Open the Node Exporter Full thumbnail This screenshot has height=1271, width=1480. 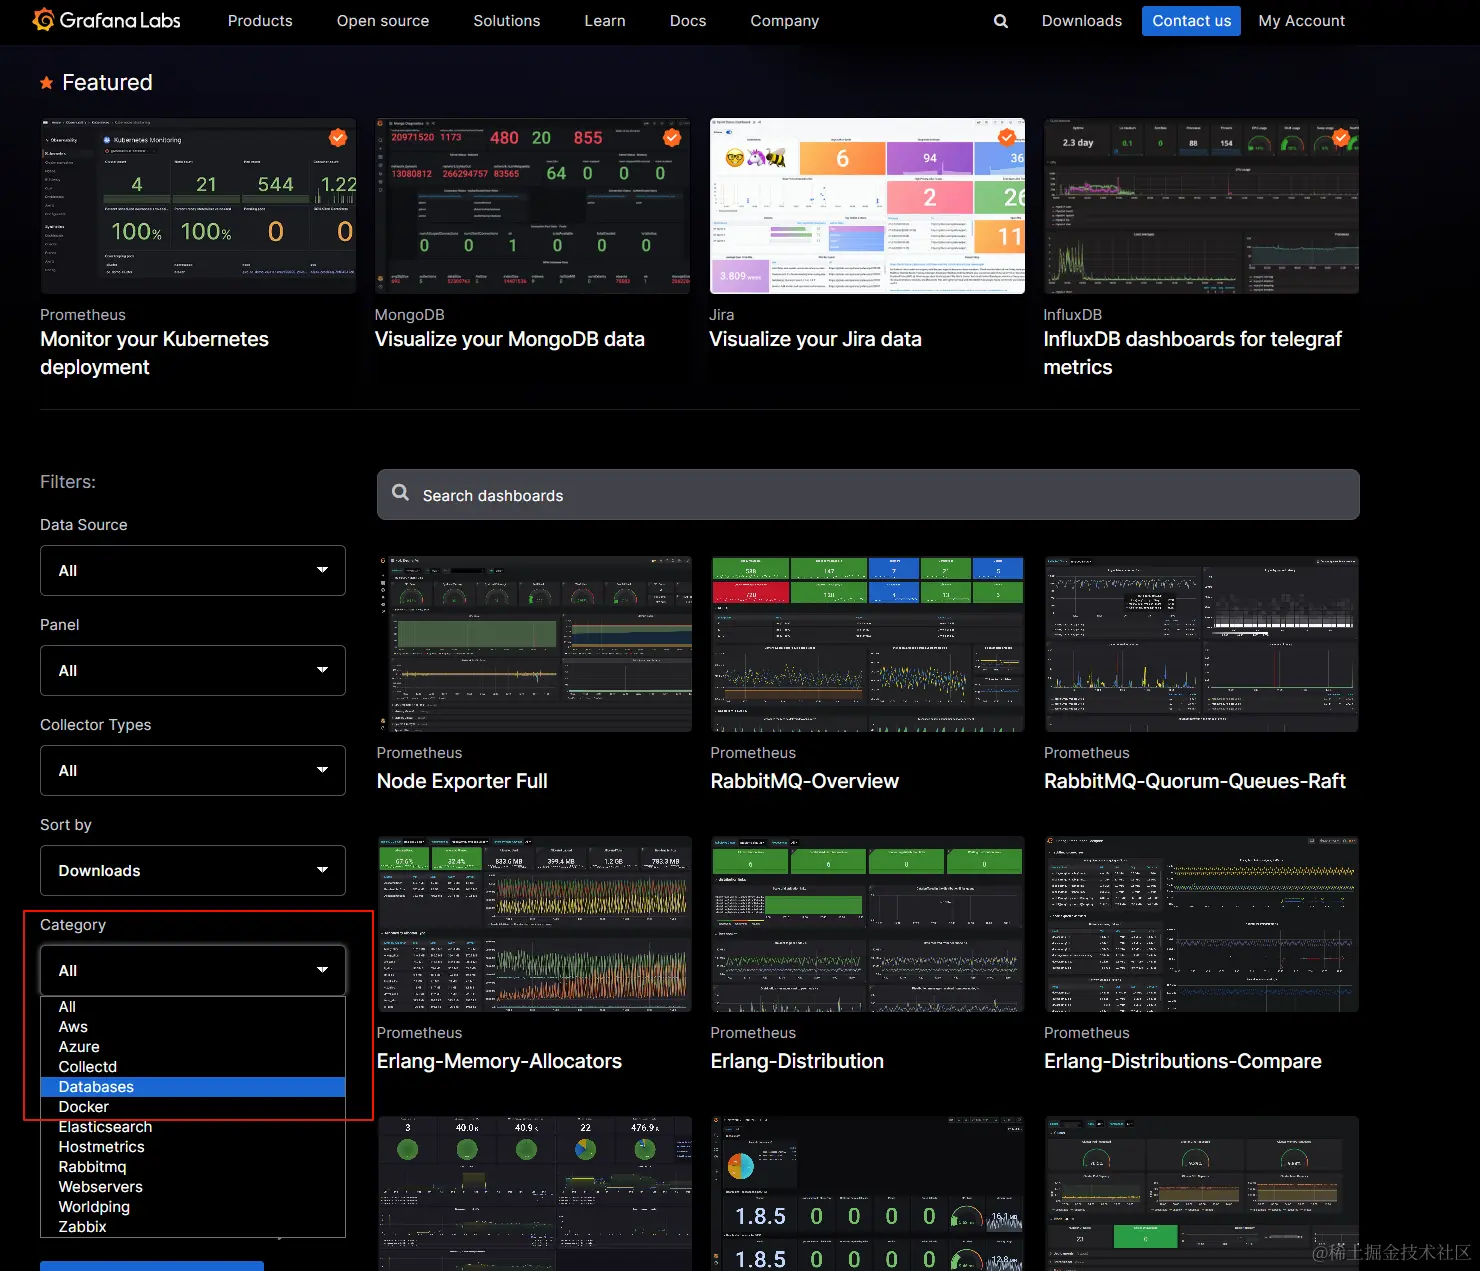coord(534,644)
